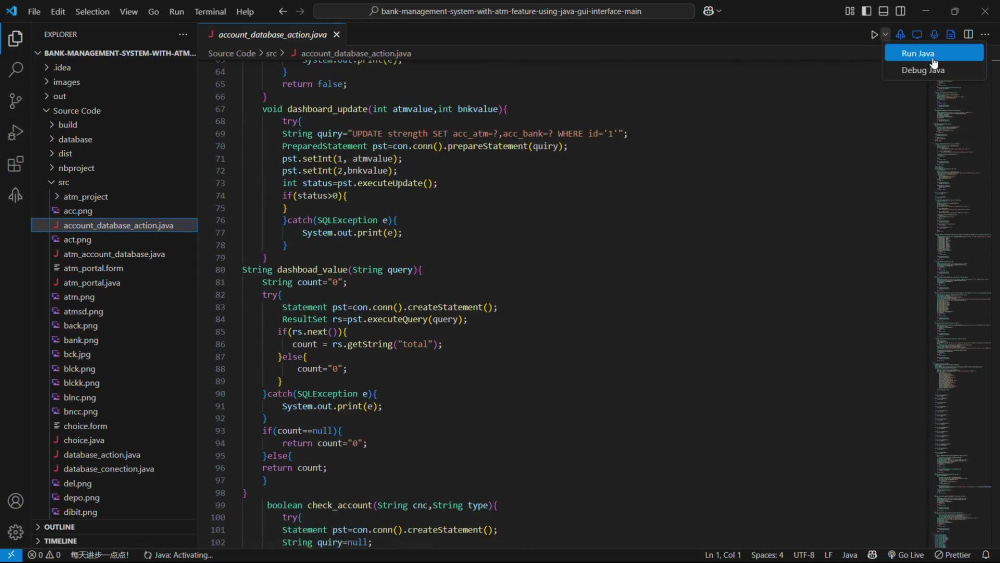Image resolution: width=1000 pixels, height=563 pixels.
Task: Open the Copilot icon in title bar
Action: tap(709, 11)
